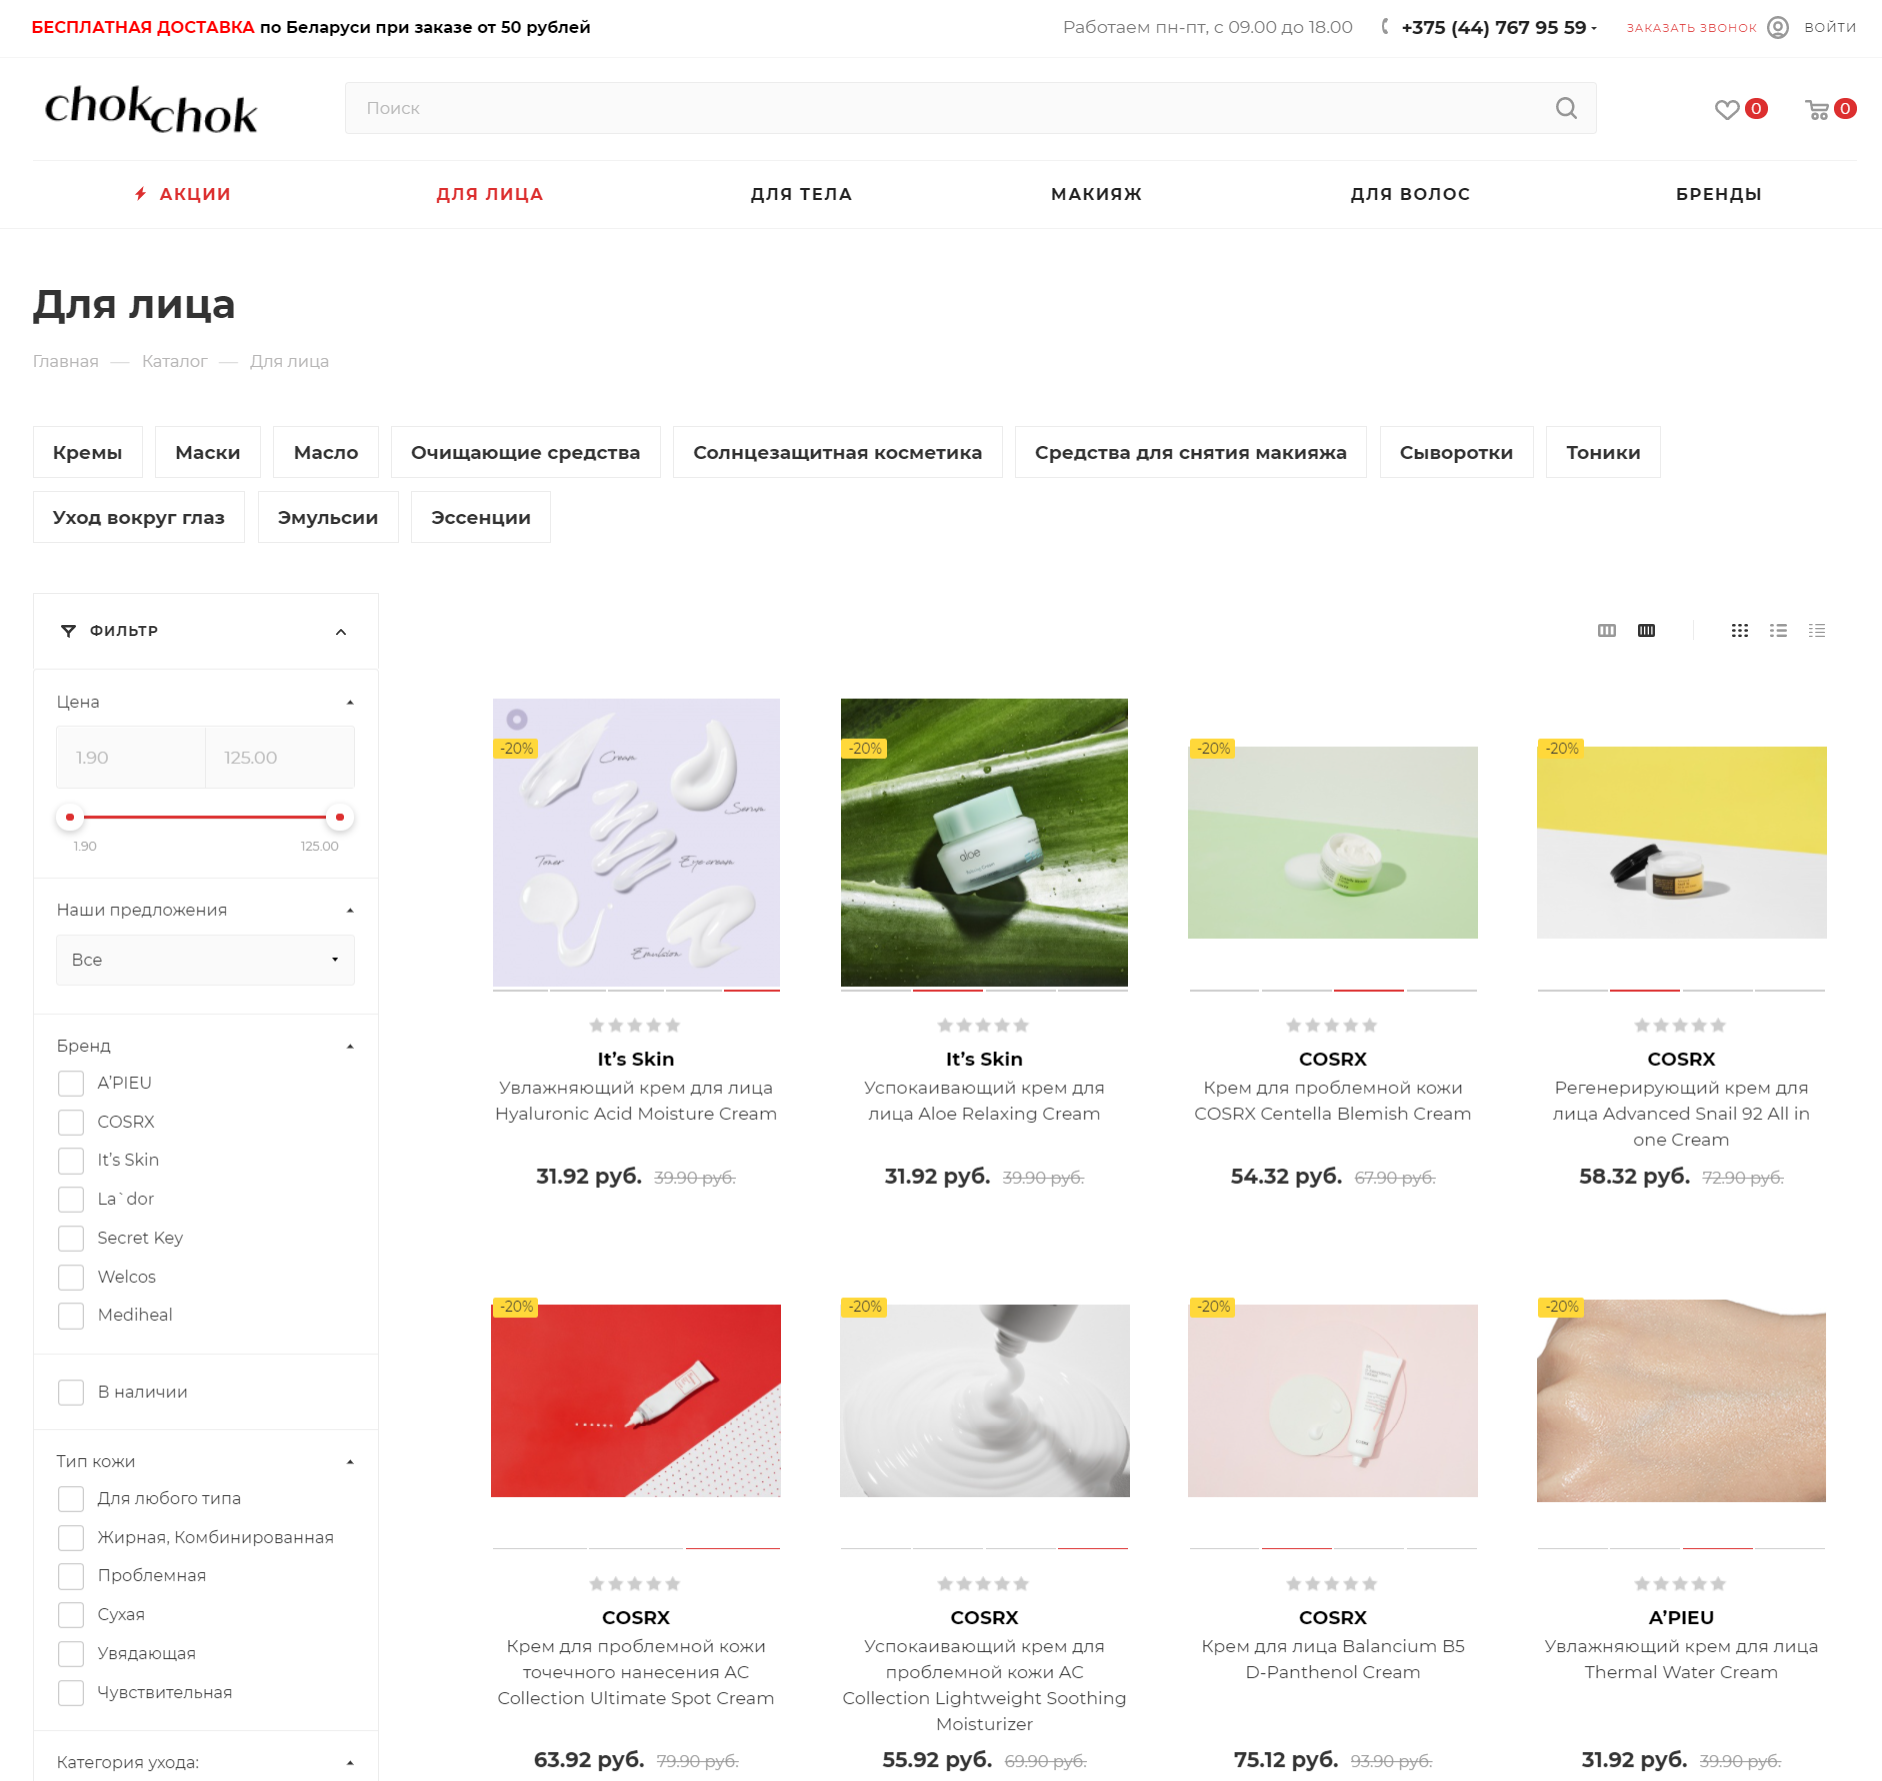Click the maximum price slider handle
The width and height of the screenshot is (1882, 1781).
pos(340,817)
